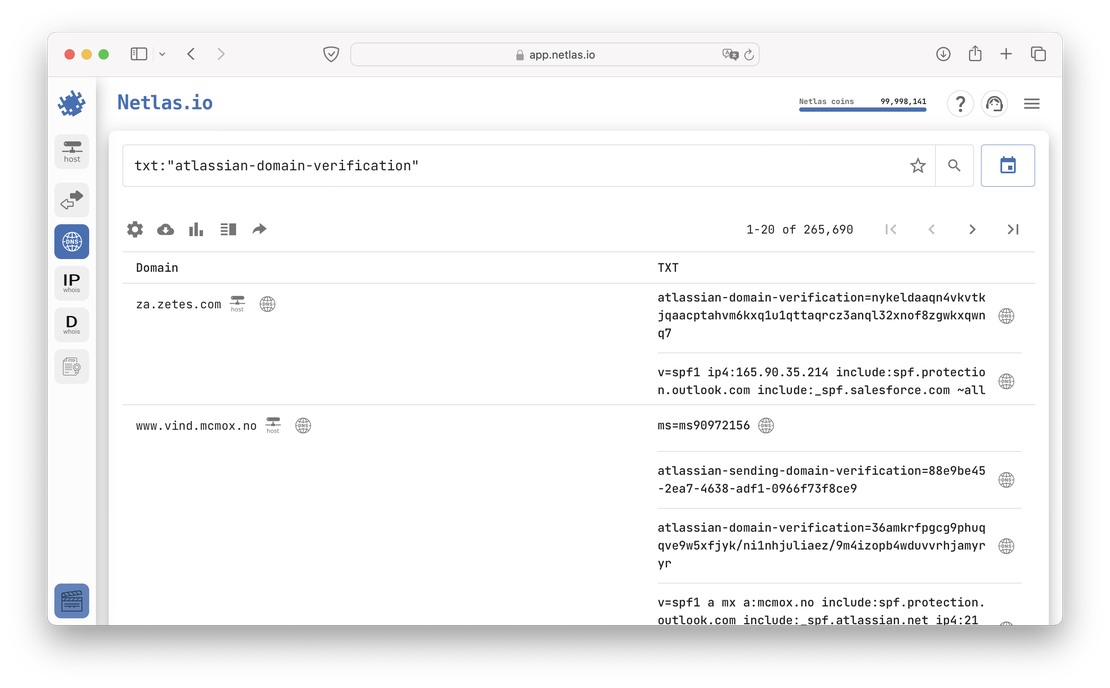Open the help question mark
The height and width of the screenshot is (688, 1110).
[960, 103]
